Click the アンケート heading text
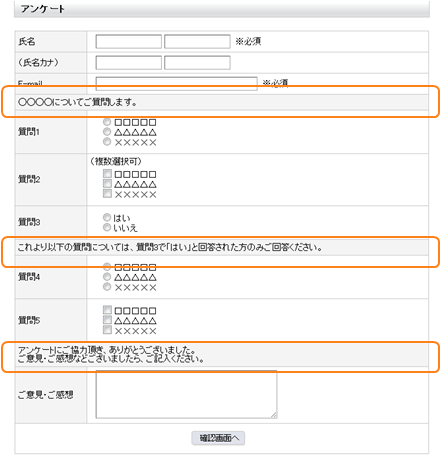 click(43, 9)
